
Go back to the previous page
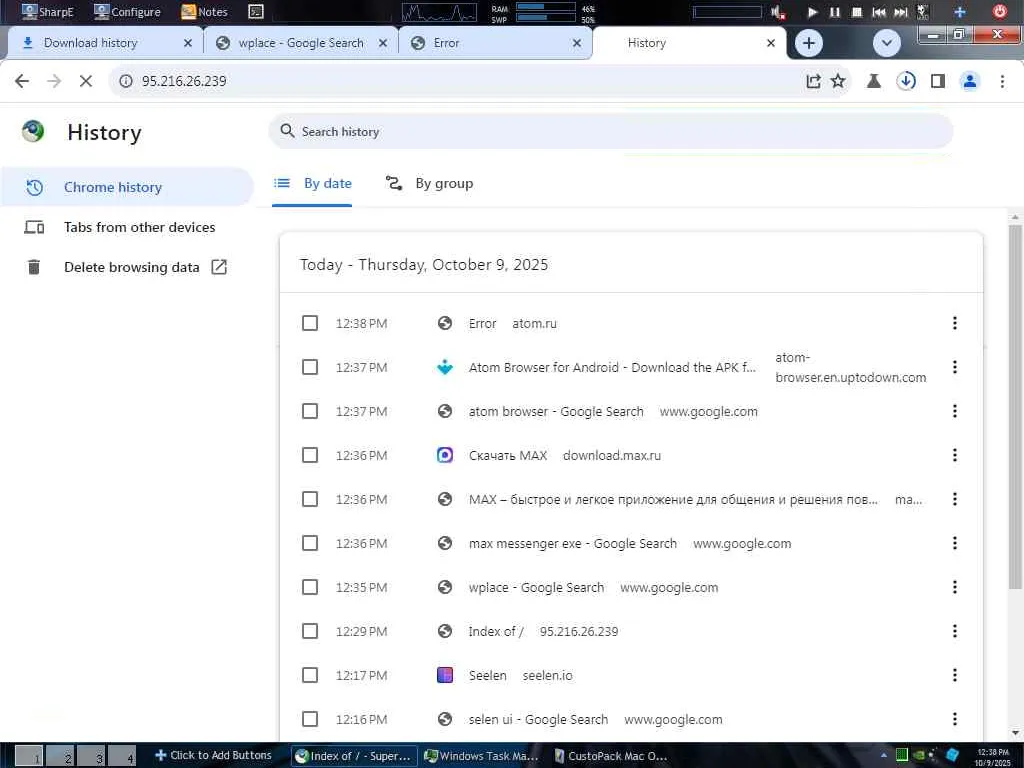(x=22, y=81)
